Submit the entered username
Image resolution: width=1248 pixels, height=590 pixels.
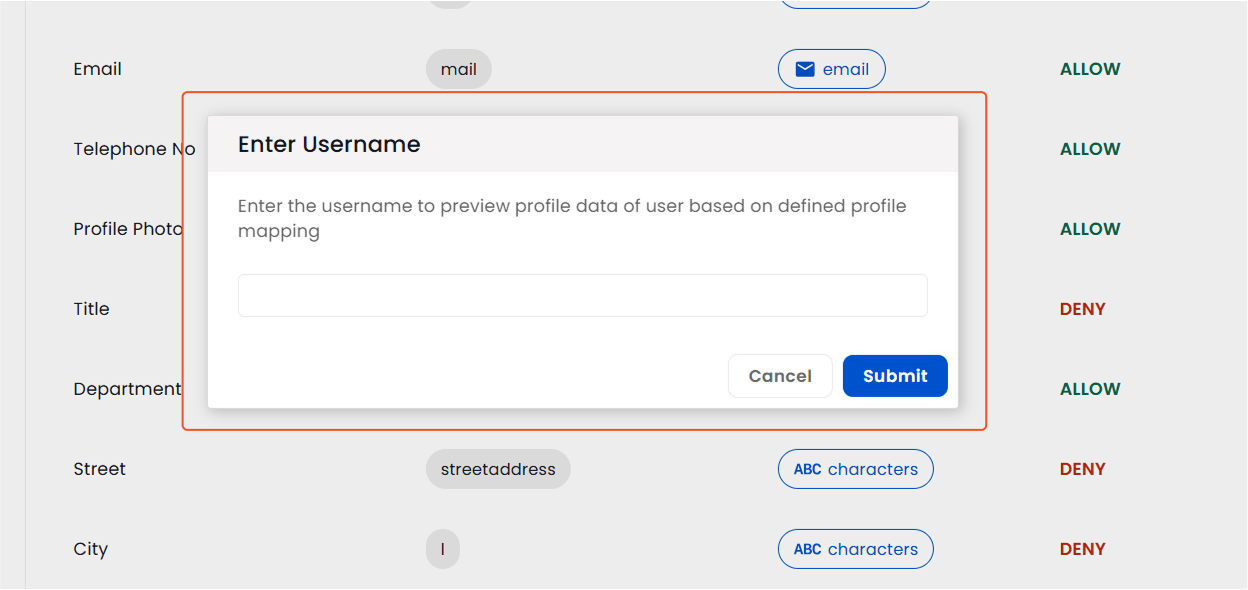pyautogui.click(x=894, y=375)
